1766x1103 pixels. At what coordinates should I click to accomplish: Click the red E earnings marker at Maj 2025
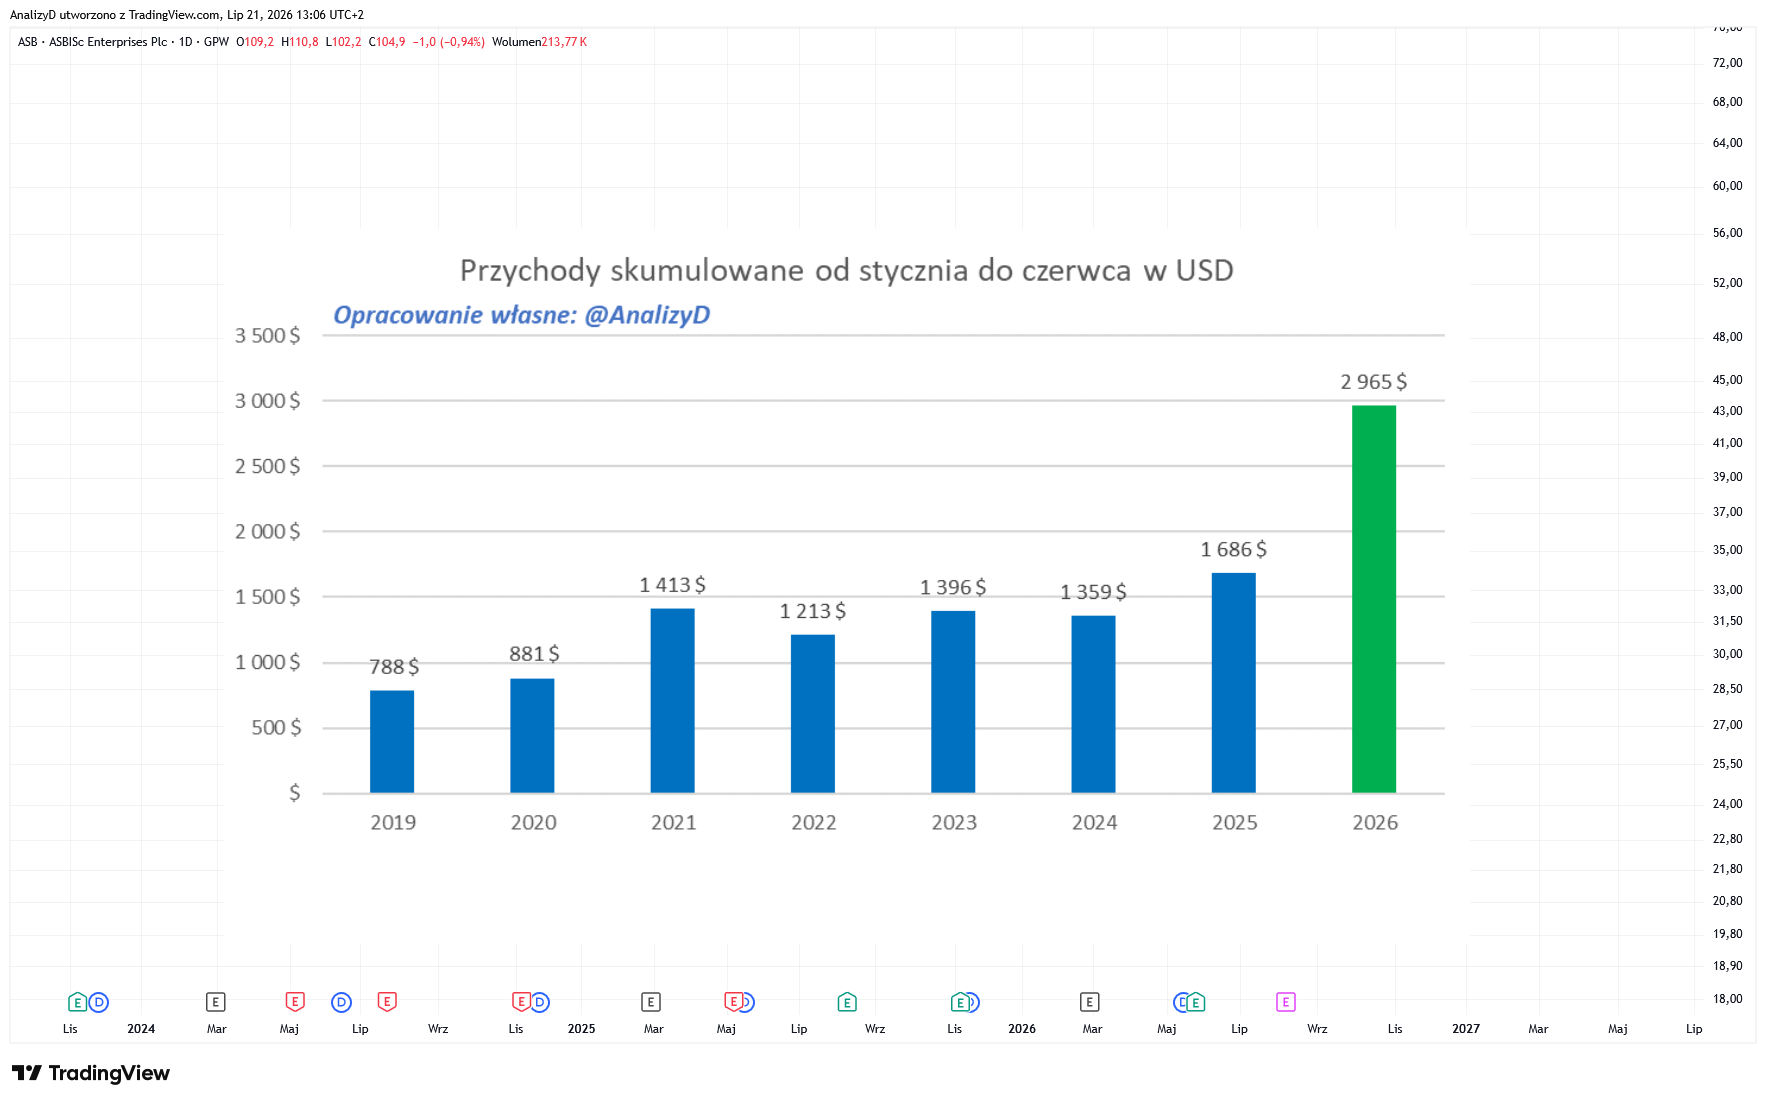coord(733,1001)
